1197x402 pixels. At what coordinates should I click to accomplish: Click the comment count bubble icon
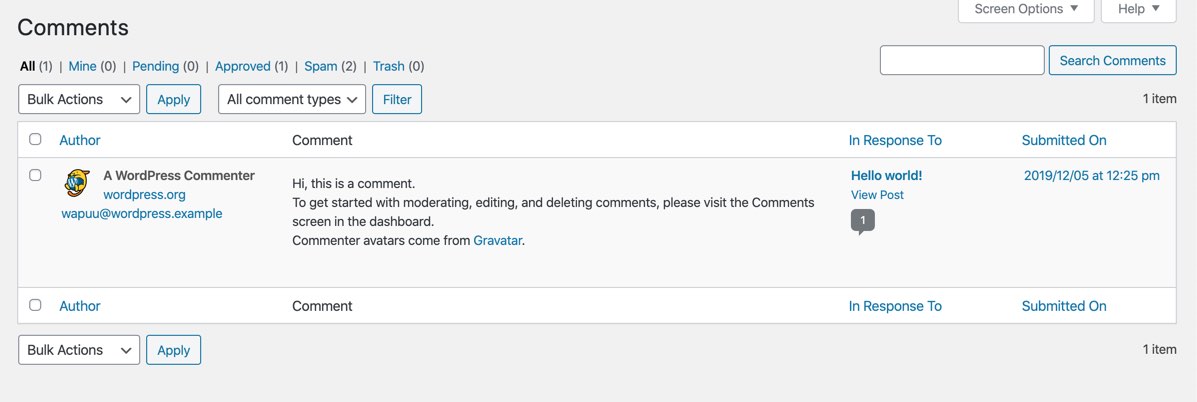point(862,220)
